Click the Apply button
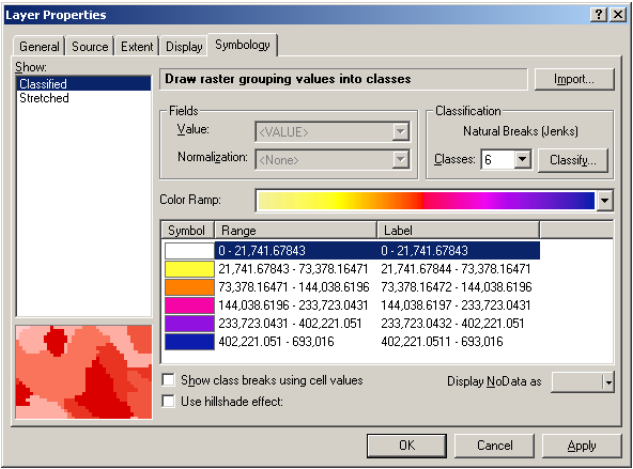The image size is (633, 469). tap(581, 445)
